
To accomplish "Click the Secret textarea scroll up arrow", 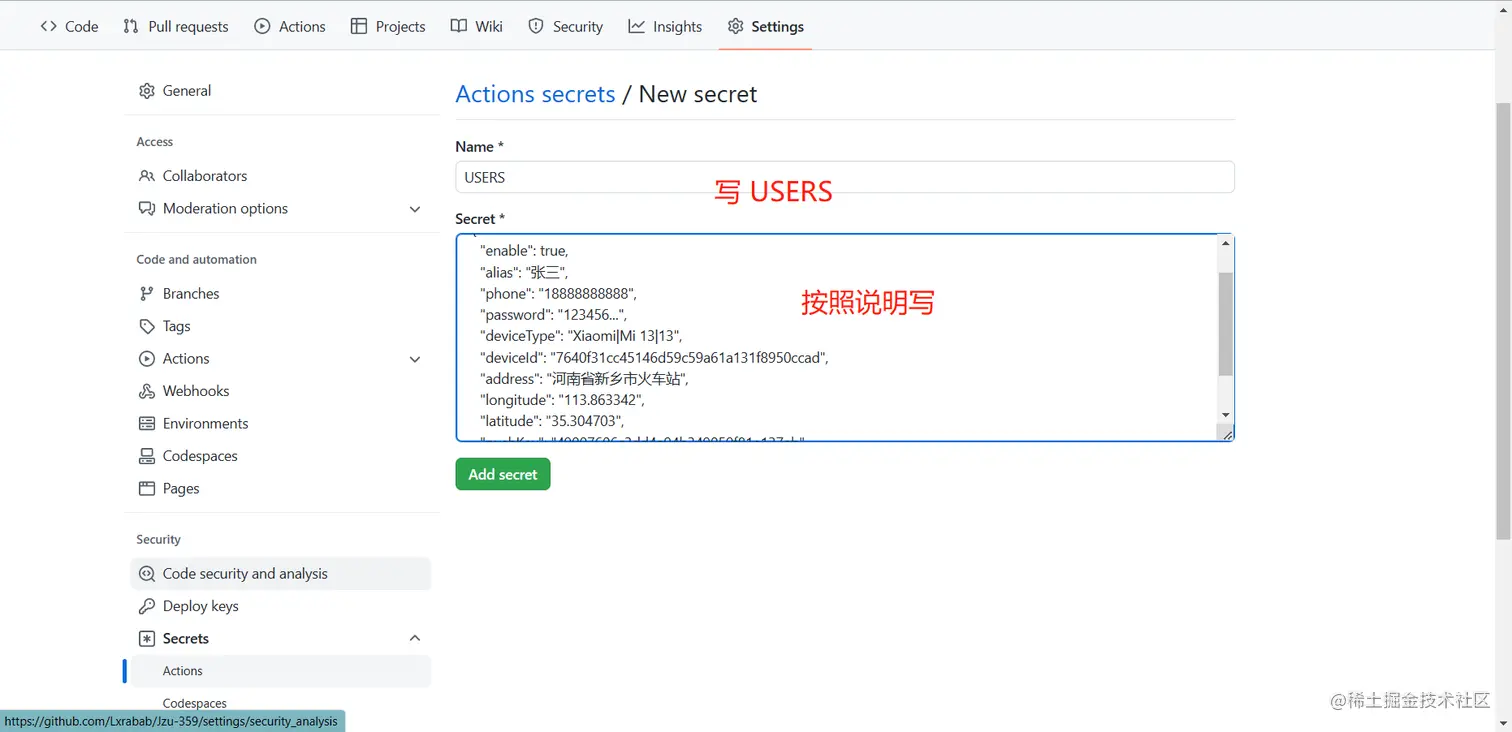I will (1226, 244).
